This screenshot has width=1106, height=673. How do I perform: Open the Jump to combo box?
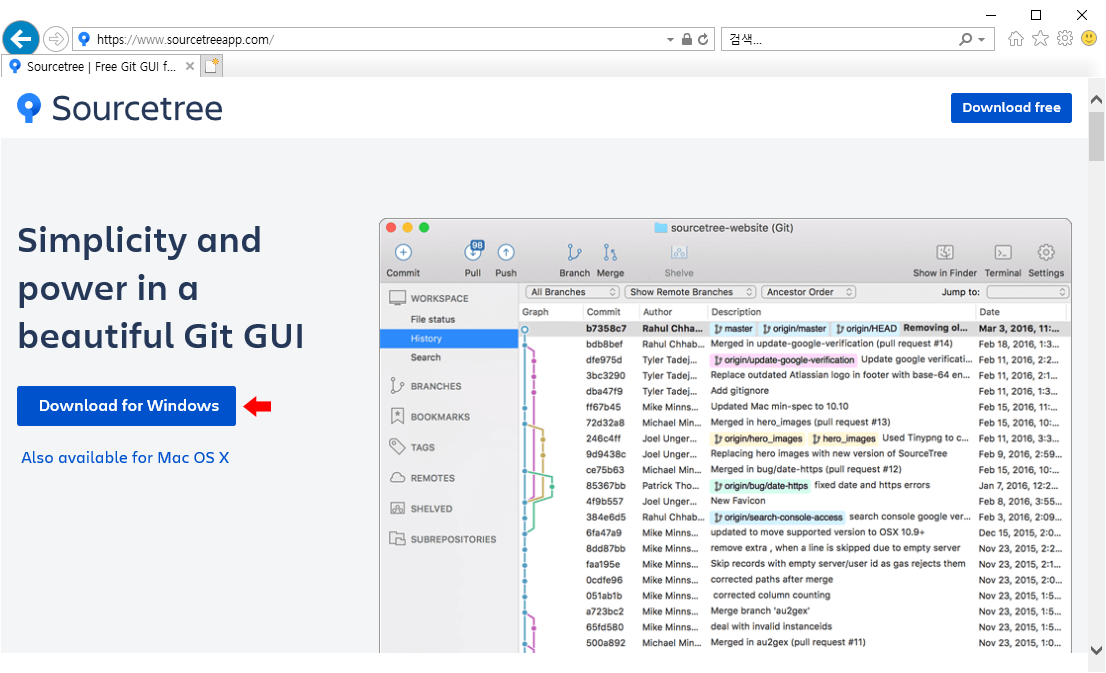1028,292
